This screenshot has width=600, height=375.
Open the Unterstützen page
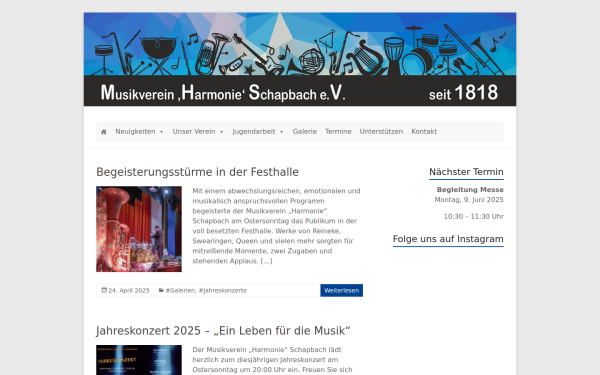[381, 132]
